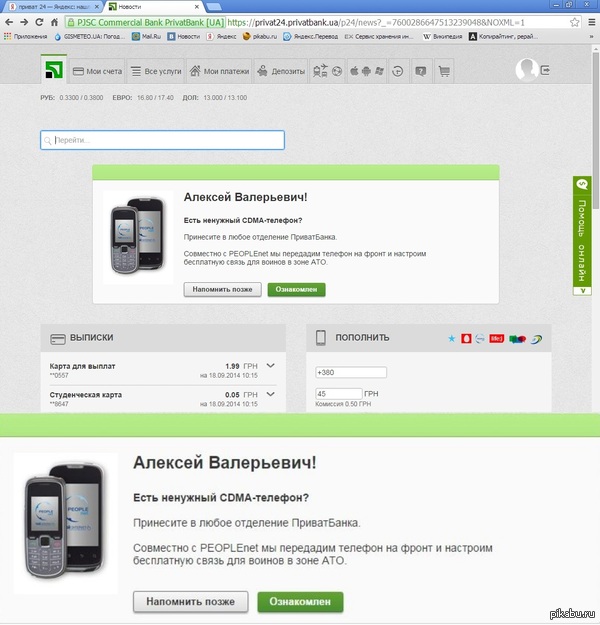Click the +380 phone number field
Screen dimensions: 600x625
(x=350, y=373)
